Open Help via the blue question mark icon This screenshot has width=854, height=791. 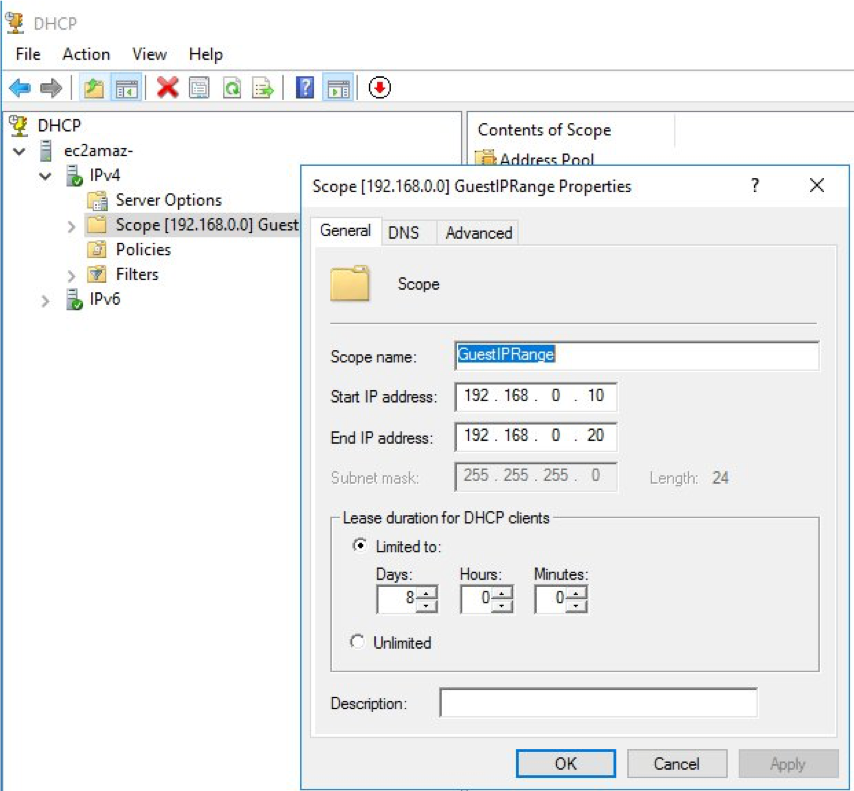click(x=306, y=89)
